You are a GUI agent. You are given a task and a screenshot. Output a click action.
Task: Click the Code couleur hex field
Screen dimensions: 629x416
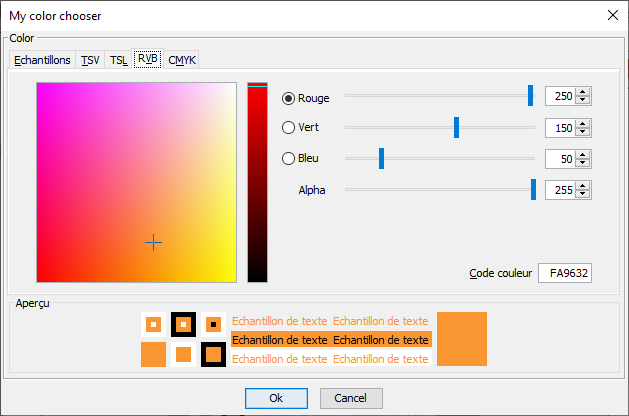tap(565, 274)
